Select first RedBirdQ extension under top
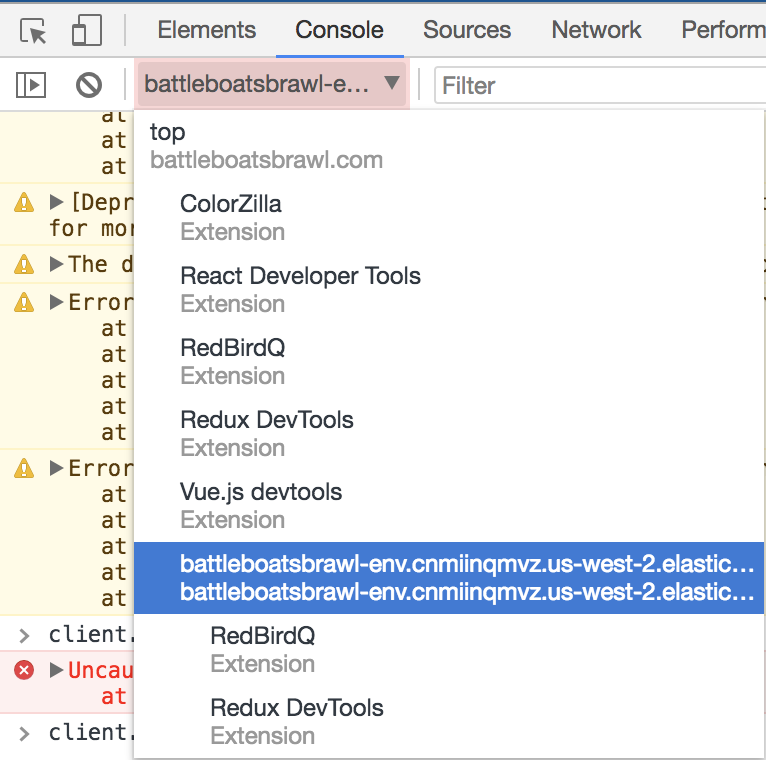The image size is (766, 760). pos(449,362)
